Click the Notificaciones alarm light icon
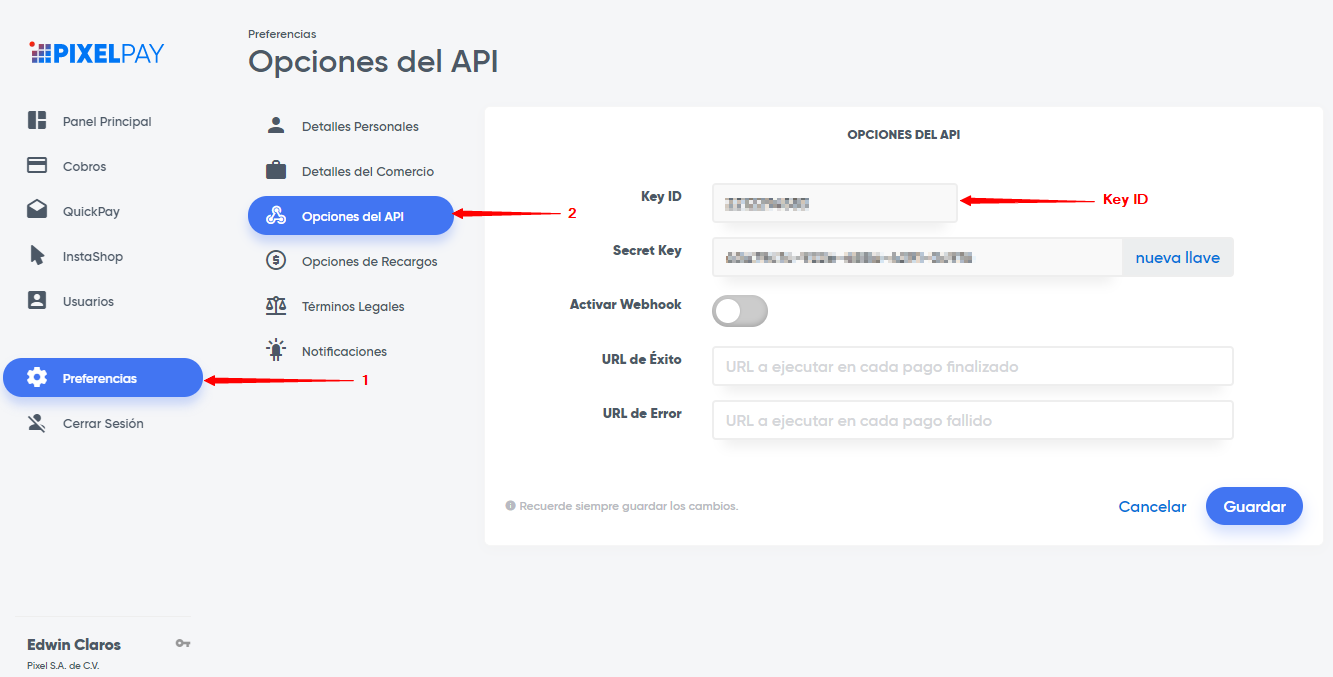The width and height of the screenshot is (1333, 677). tap(276, 349)
